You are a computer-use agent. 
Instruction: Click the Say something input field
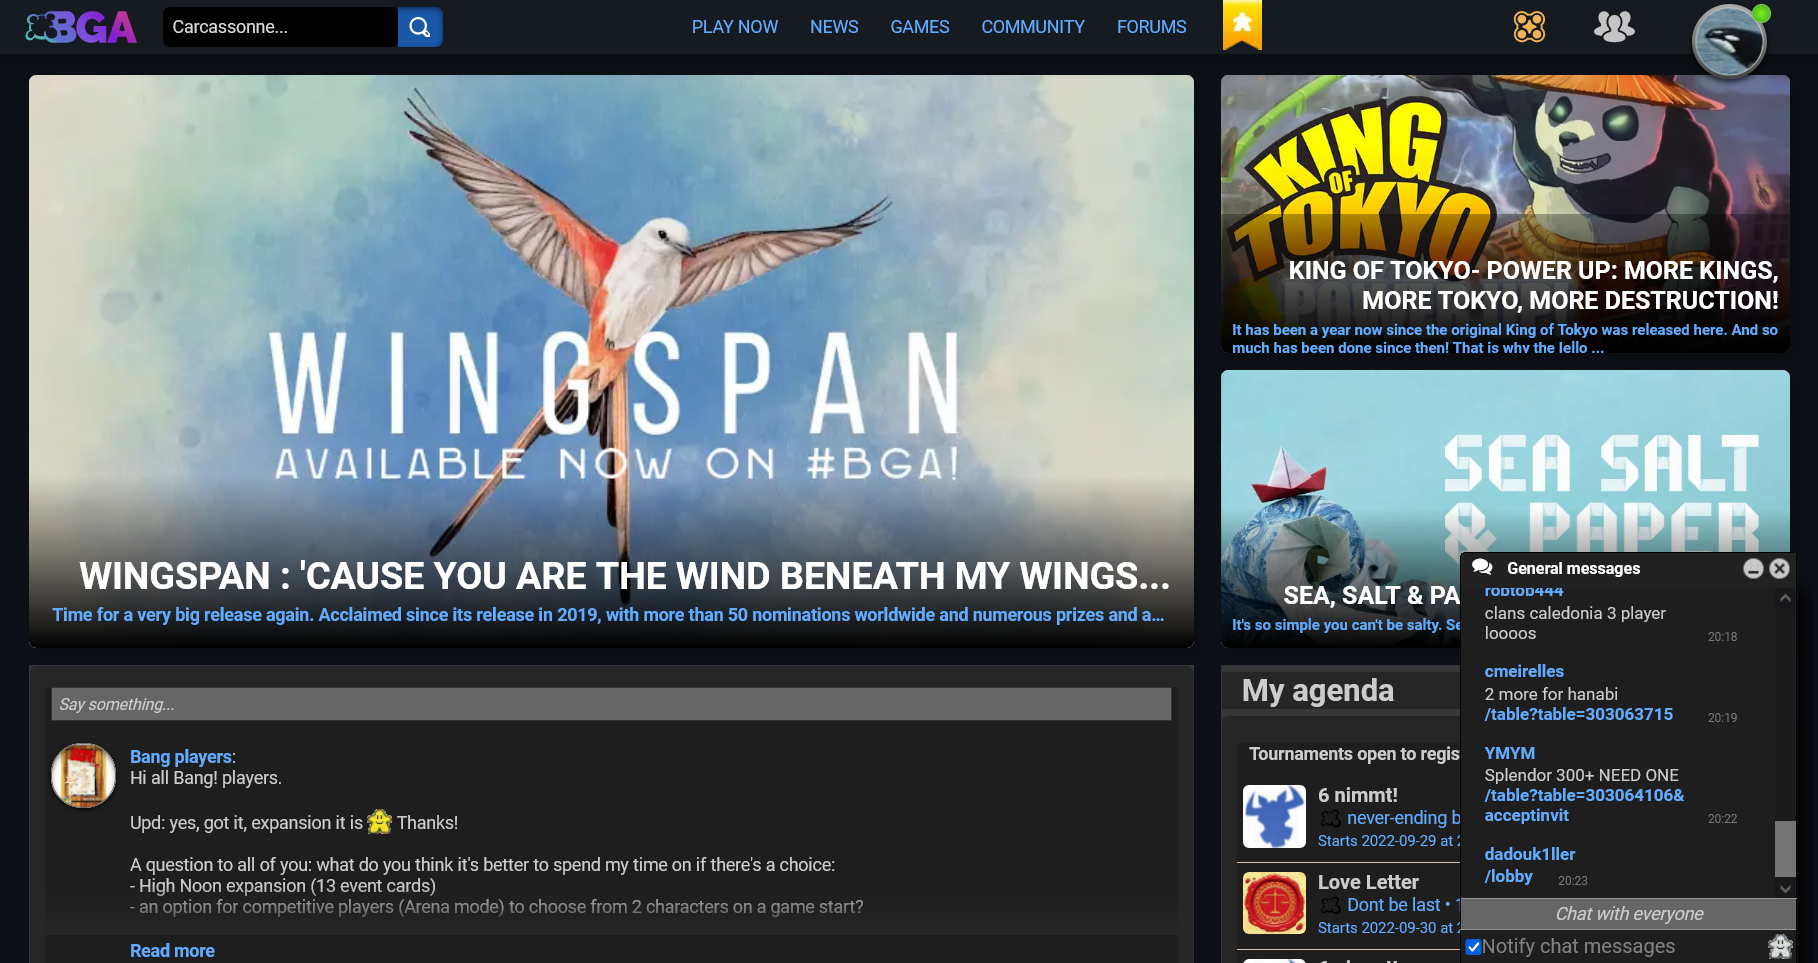(x=611, y=704)
